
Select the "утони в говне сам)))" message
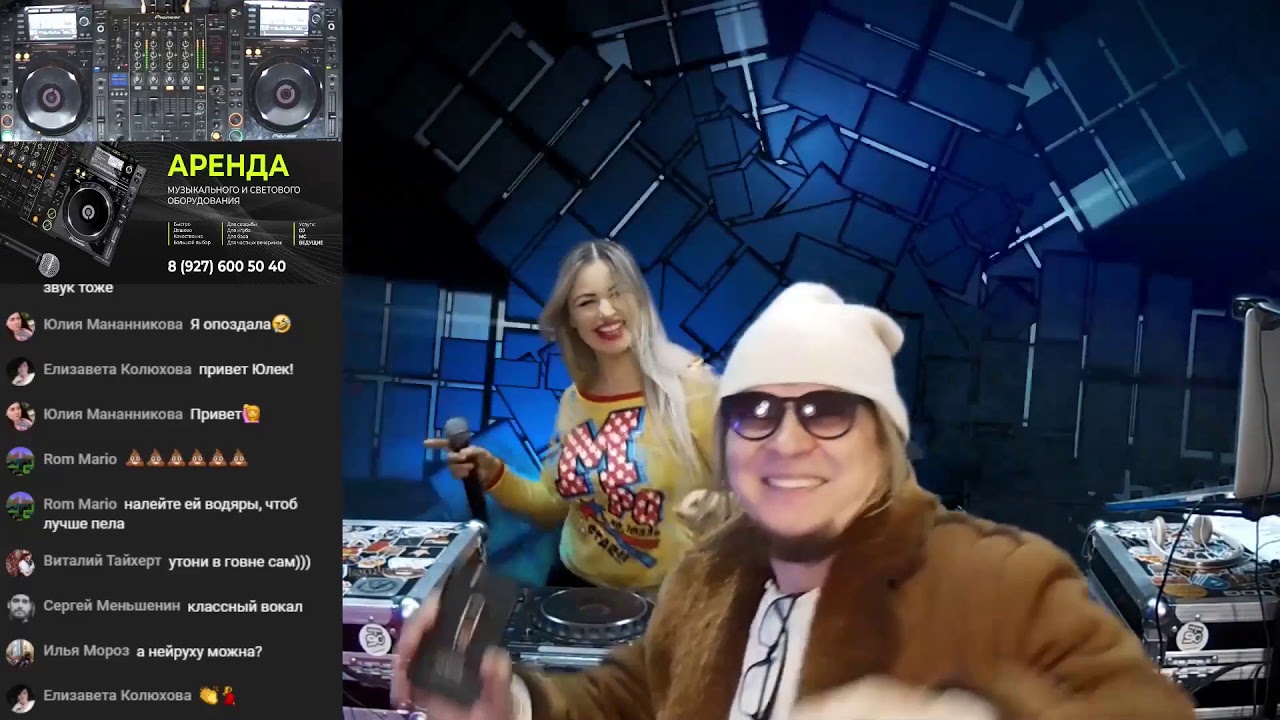pos(240,562)
